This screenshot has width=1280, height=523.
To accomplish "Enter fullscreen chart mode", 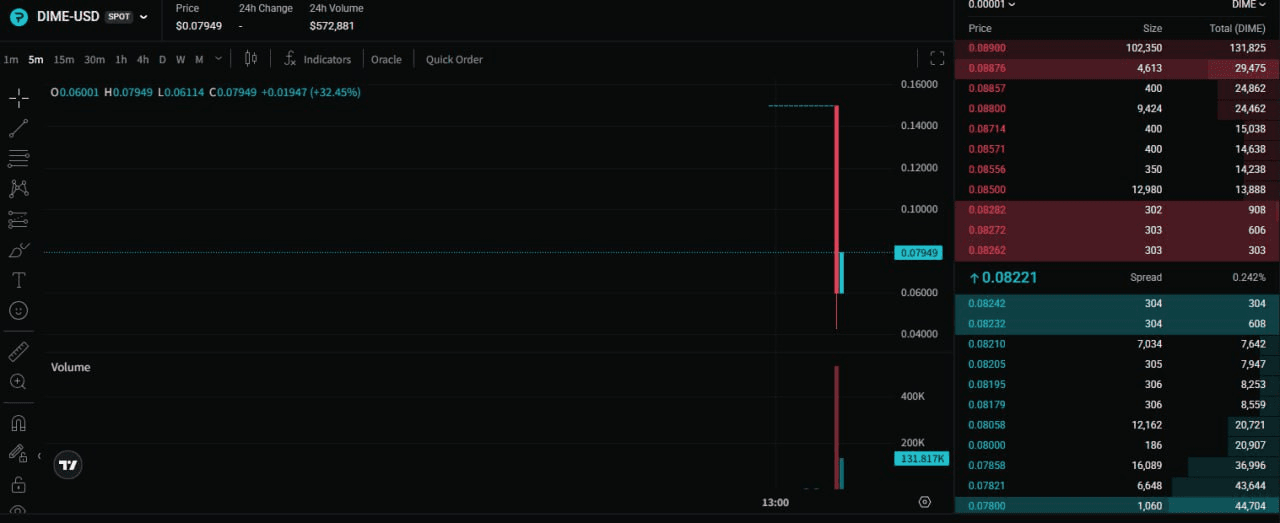I will (937, 58).
